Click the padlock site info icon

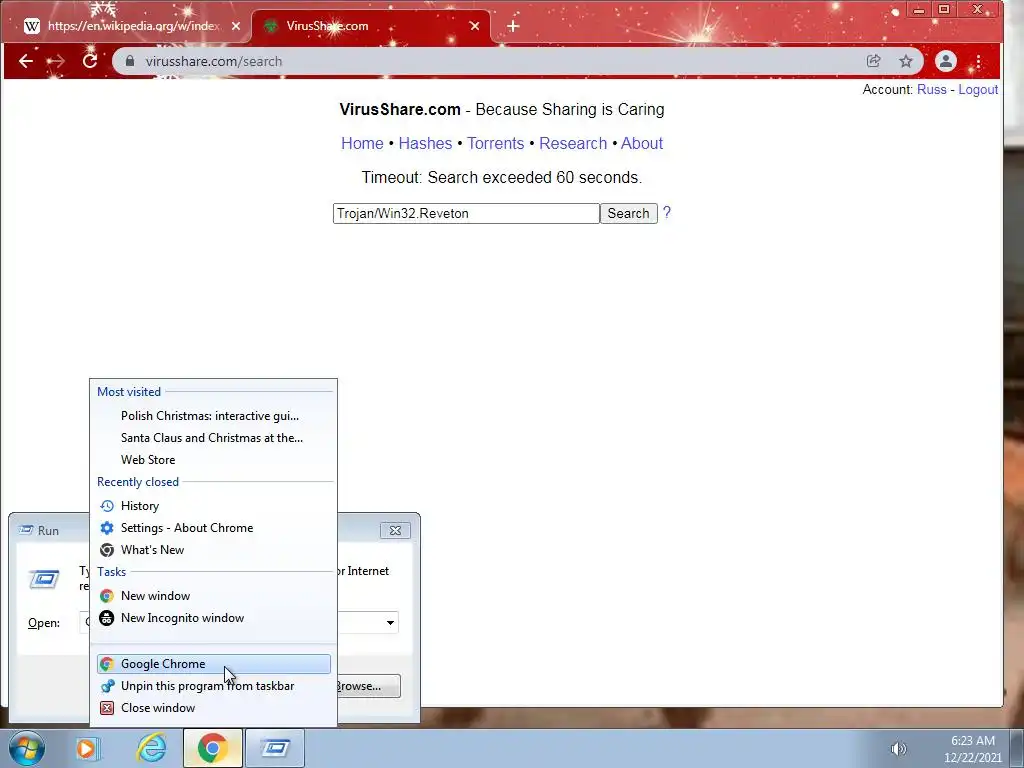coord(130,61)
